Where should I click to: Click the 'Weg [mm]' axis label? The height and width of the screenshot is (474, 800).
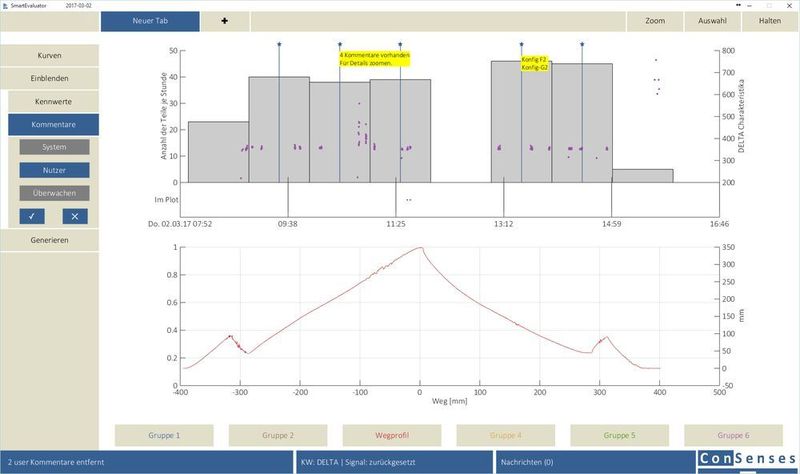pos(449,401)
